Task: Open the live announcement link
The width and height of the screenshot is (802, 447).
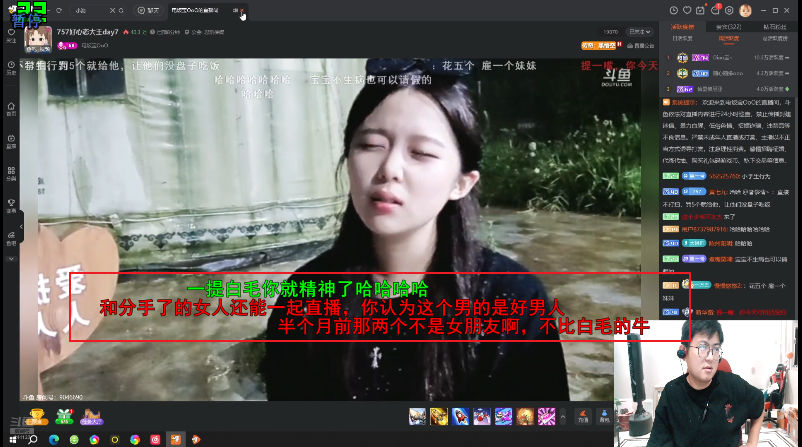Action: tap(640, 46)
